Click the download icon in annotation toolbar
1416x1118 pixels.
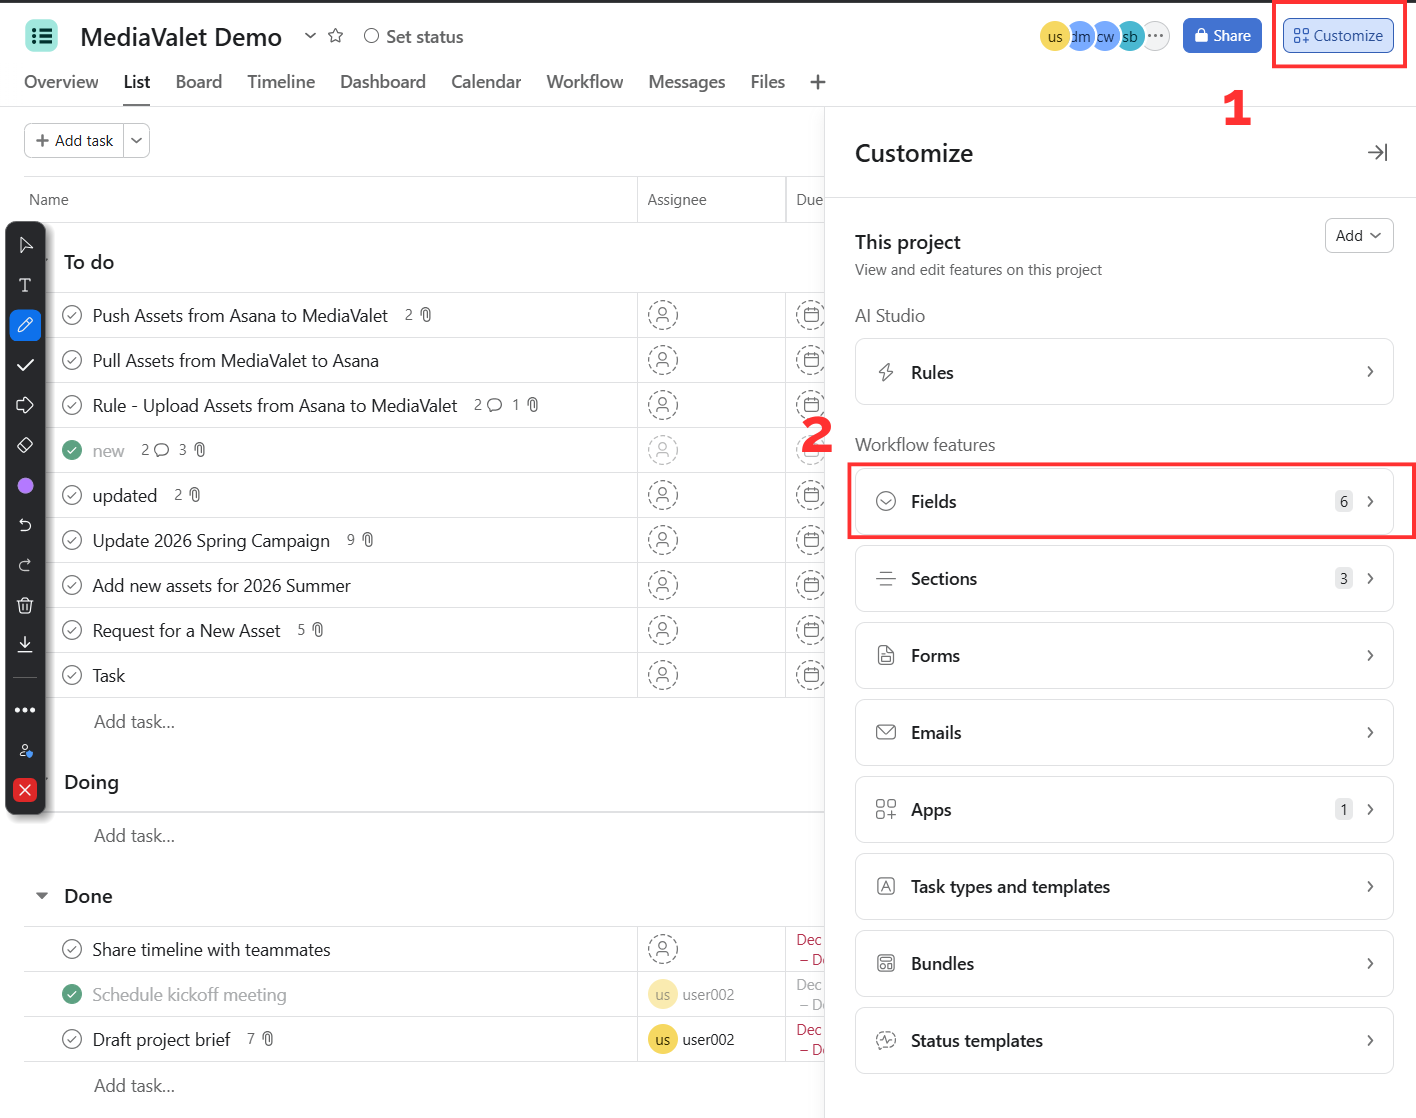pos(25,645)
